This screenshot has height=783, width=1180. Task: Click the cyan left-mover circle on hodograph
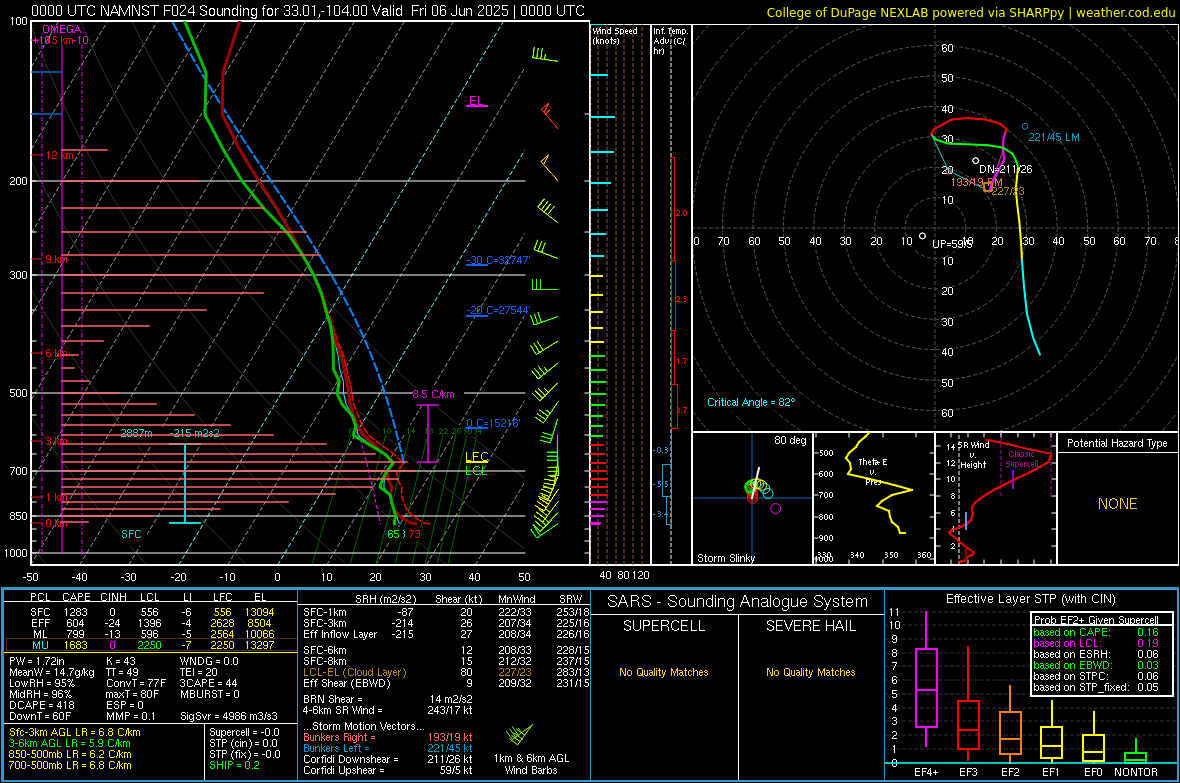click(x=1025, y=126)
